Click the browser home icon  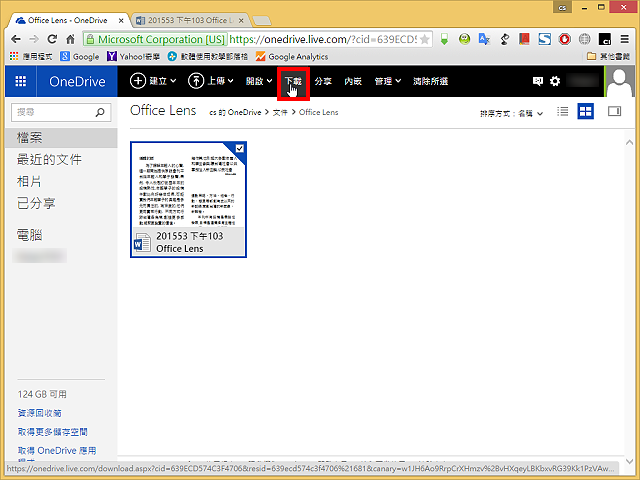tap(71, 39)
